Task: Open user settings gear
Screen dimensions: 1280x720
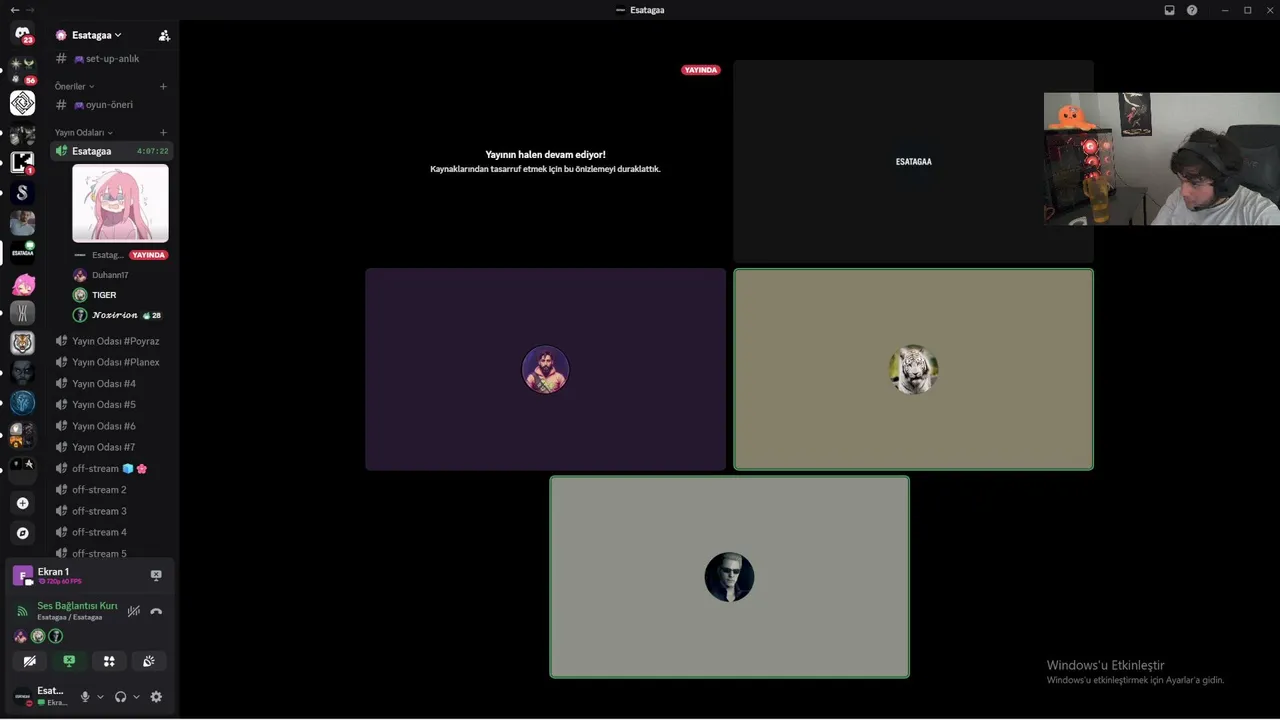Action: 156,697
